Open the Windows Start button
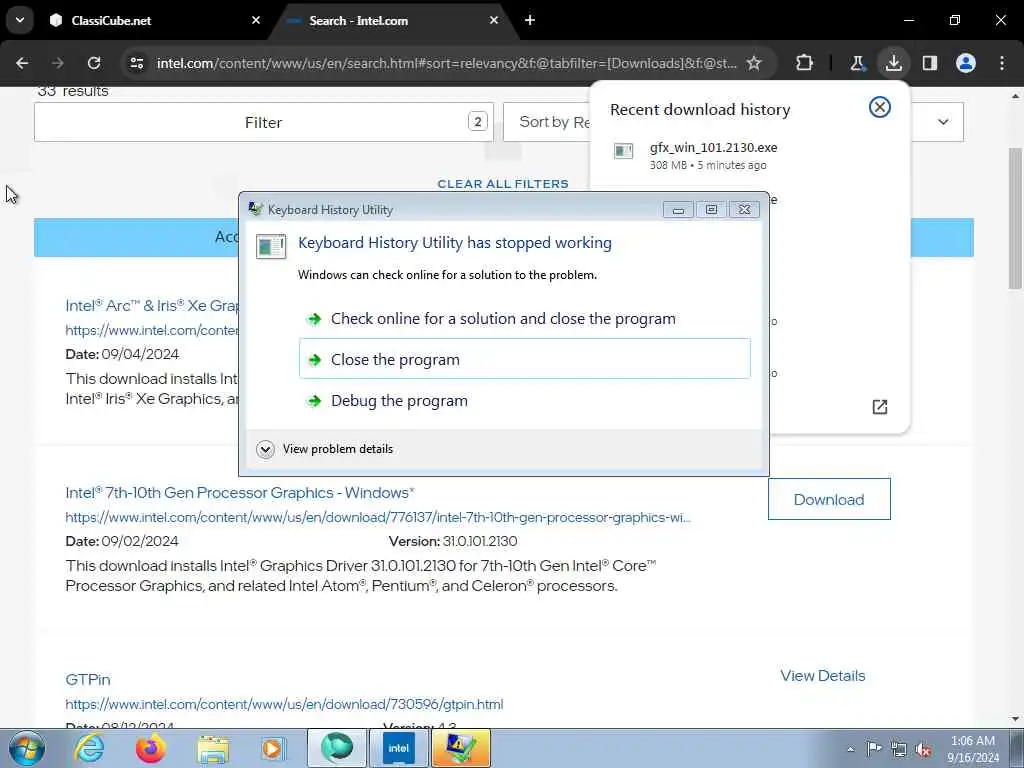The width and height of the screenshot is (1024, 768). [26, 748]
